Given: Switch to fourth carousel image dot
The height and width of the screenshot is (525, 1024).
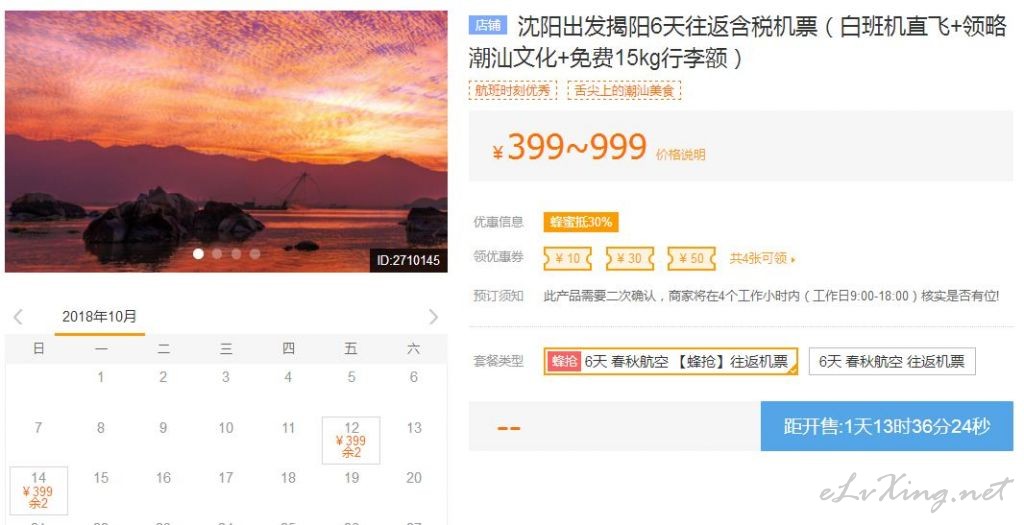Looking at the screenshot, I should point(255,253).
